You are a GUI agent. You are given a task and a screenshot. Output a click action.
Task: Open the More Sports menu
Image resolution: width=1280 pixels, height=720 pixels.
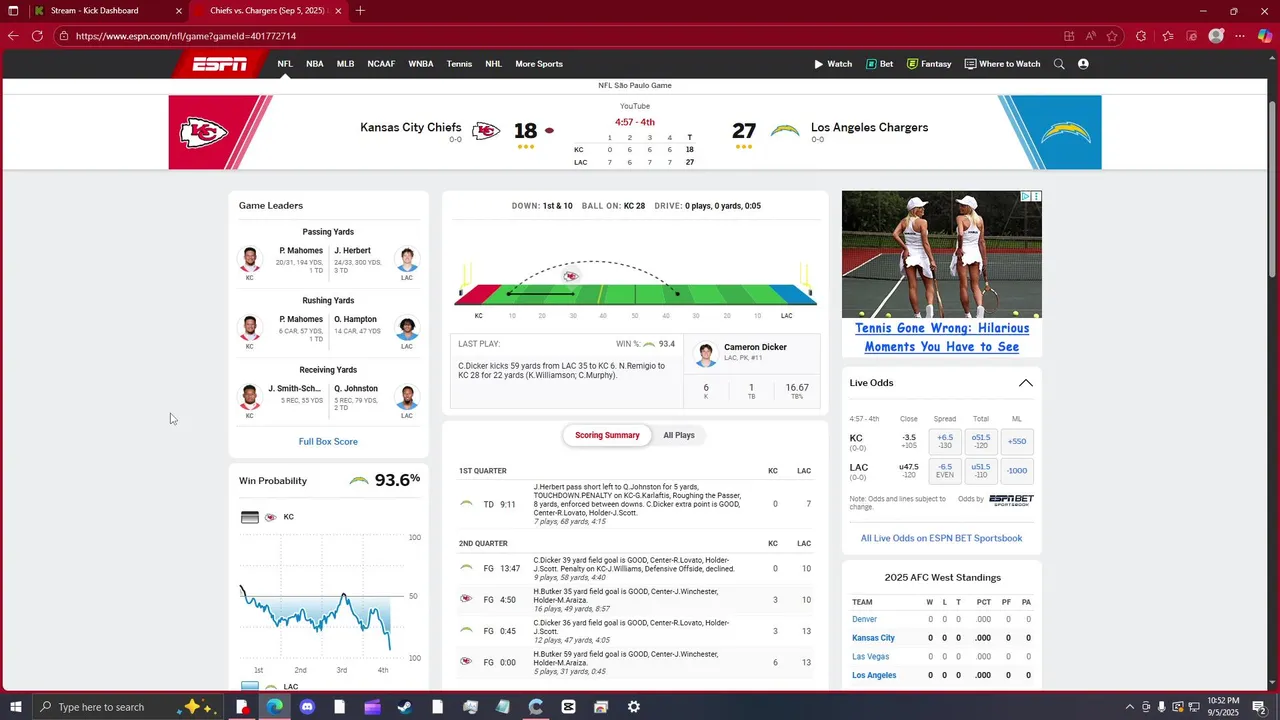click(539, 64)
